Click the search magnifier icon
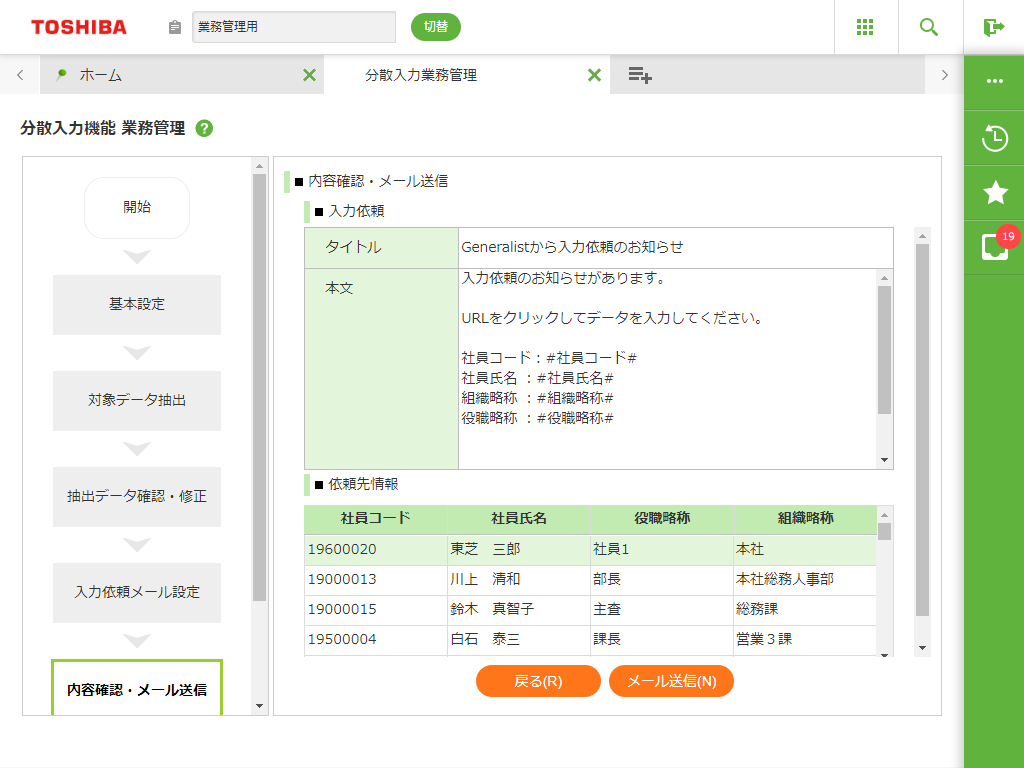This screenshot has width=1024, height=768. [x=929, y=27]
